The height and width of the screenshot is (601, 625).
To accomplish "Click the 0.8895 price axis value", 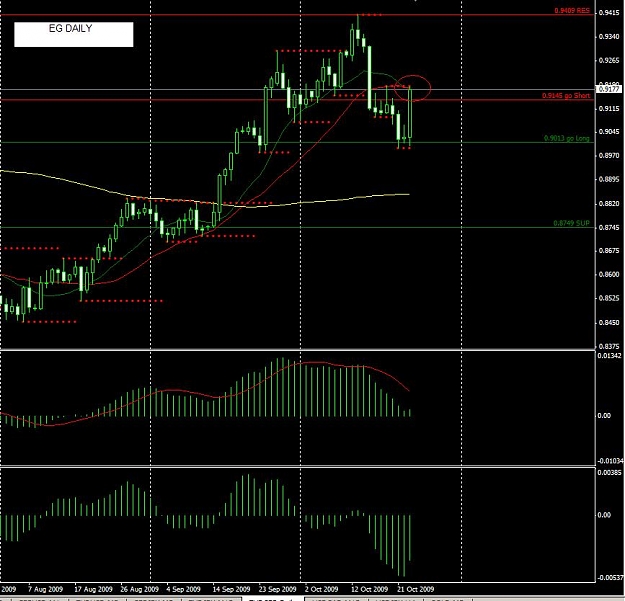I will [609, 179].
